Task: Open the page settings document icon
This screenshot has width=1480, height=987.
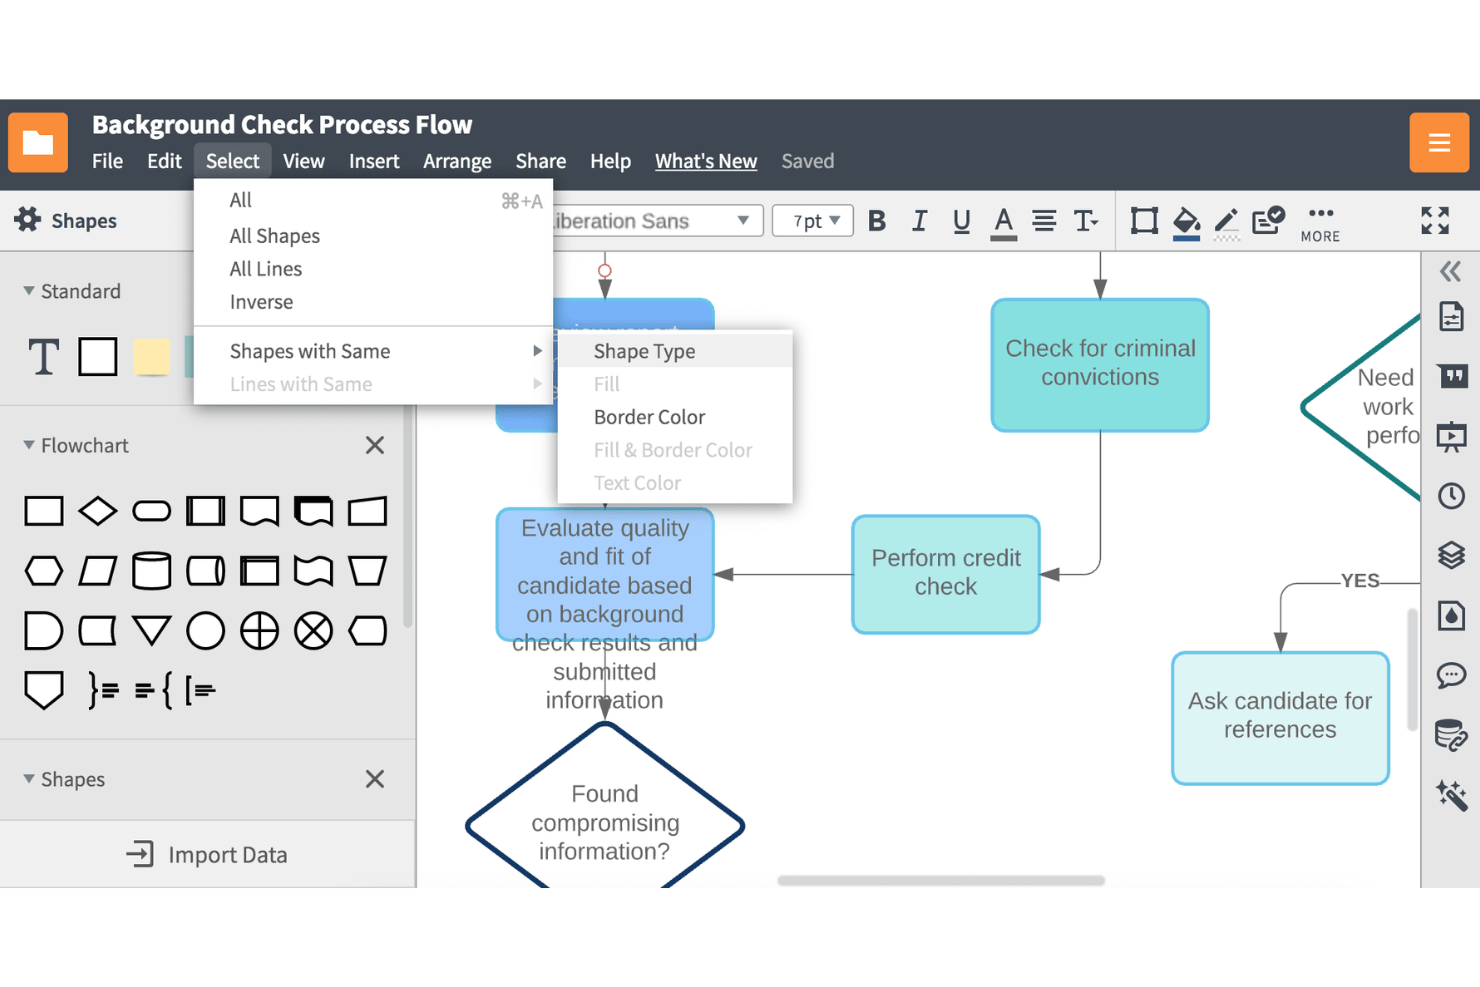Action: [1451, 317]
